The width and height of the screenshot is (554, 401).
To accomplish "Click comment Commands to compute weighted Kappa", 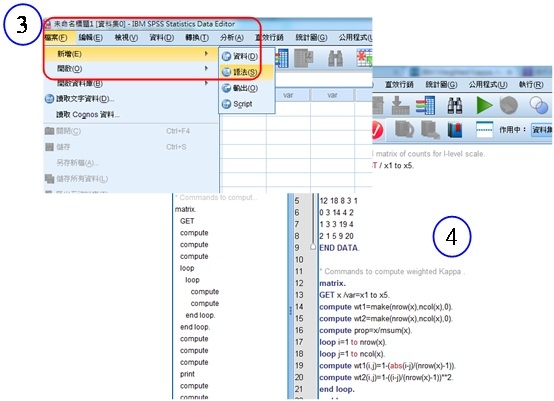I will click(x=392, y=271).
